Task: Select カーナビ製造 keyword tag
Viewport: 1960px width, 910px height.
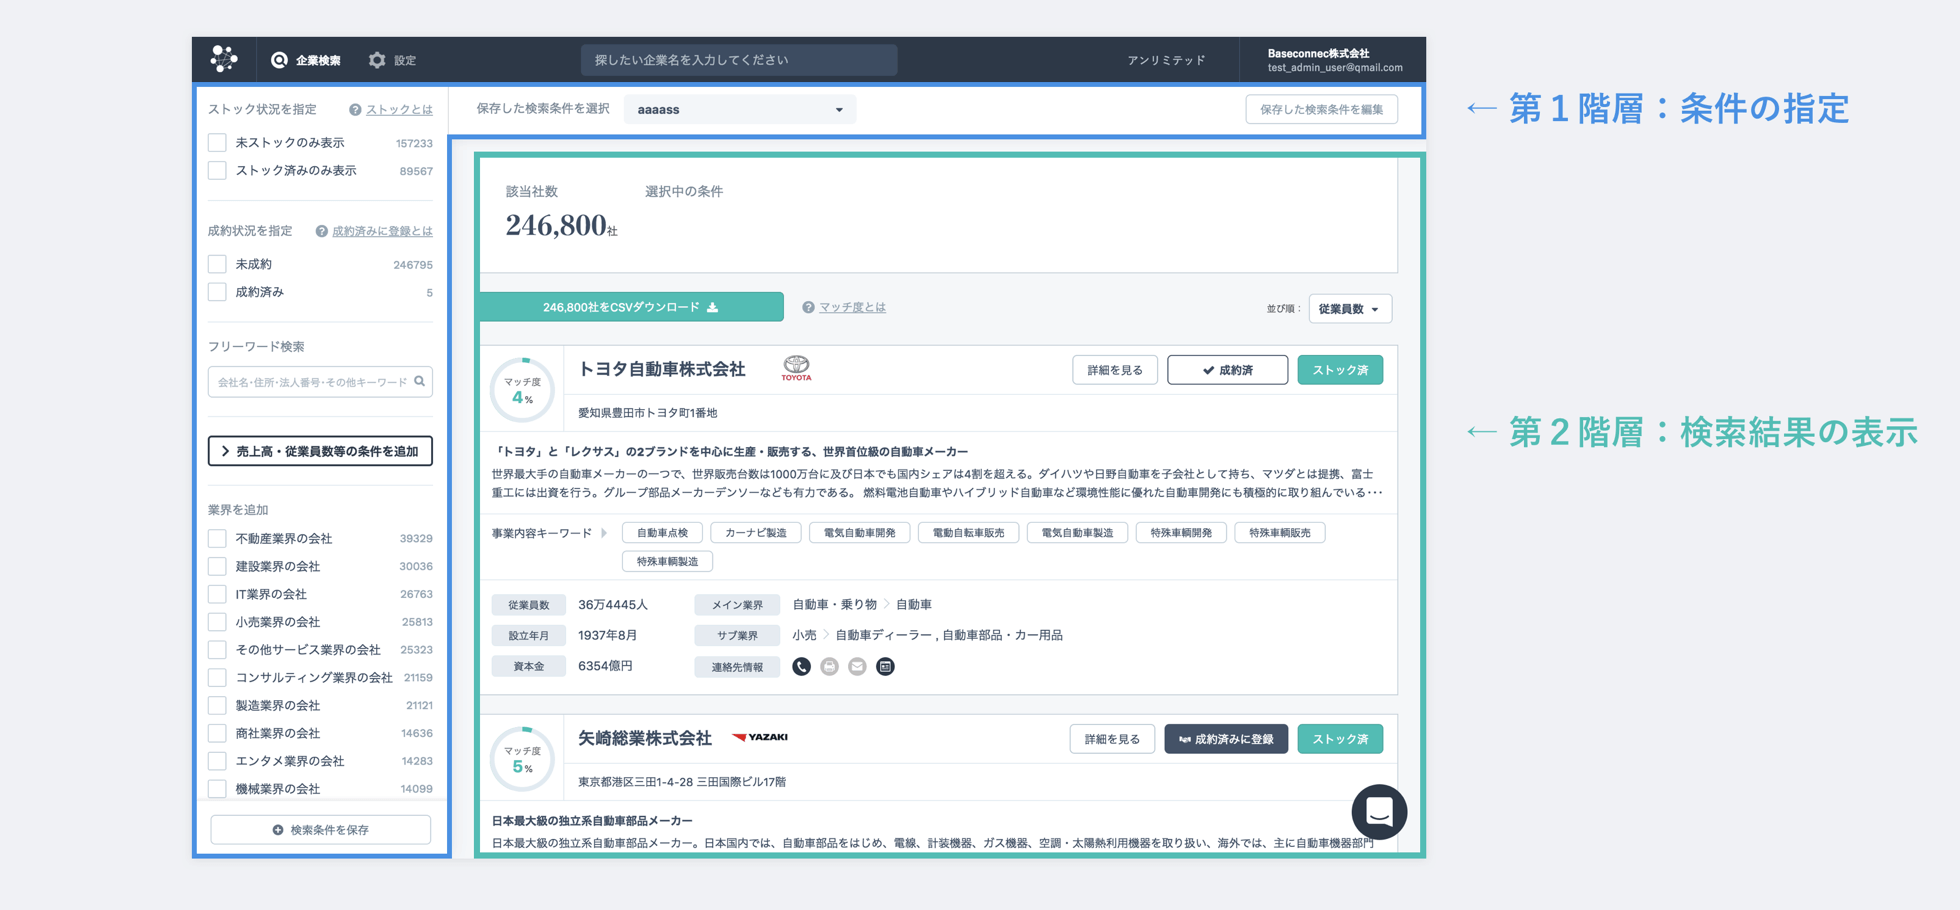Action: 755,533
